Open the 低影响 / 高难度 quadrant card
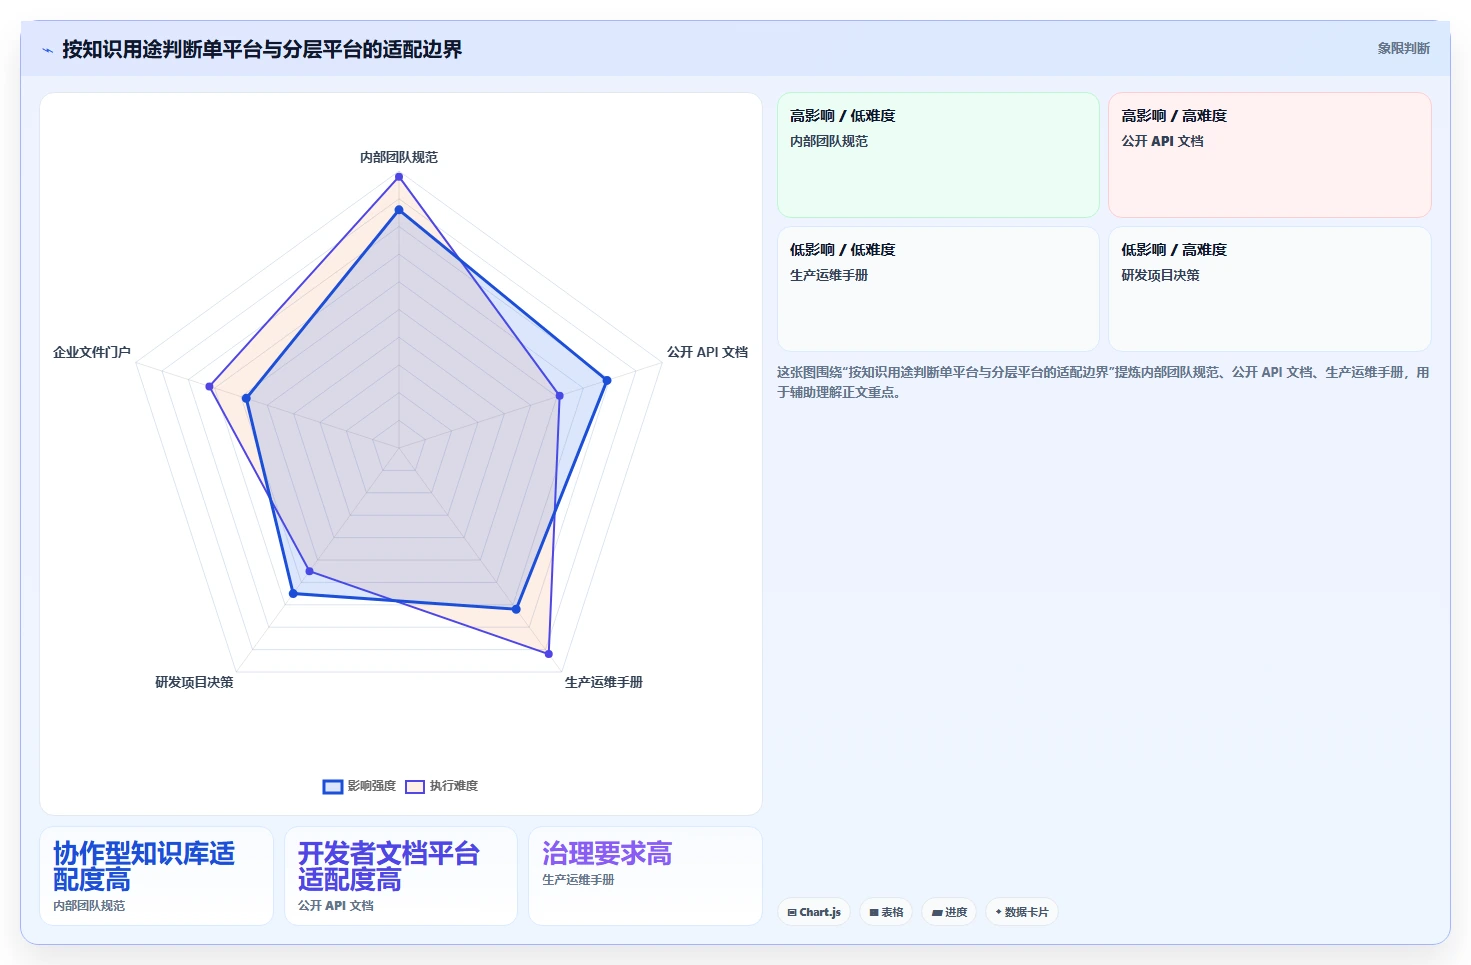Image resolution: width=1471 pixels, height=965 pixels. [x=1270, y=289]
